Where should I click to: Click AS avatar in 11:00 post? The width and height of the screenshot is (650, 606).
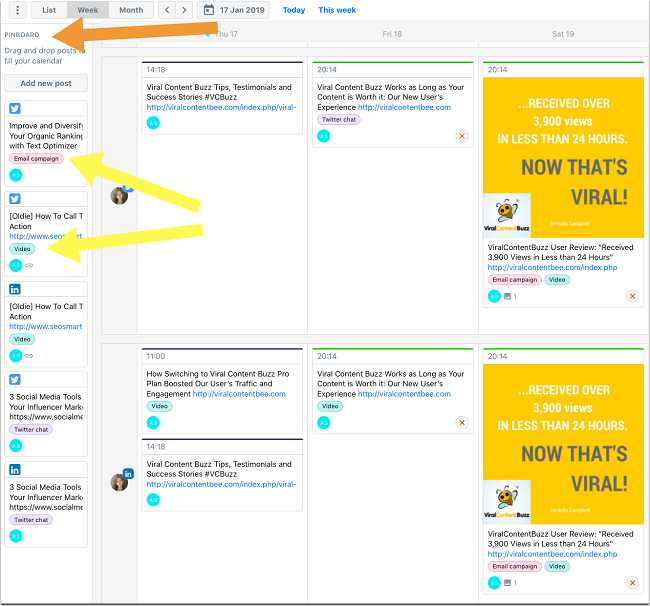pyautogui.click(x=153, y=423)
